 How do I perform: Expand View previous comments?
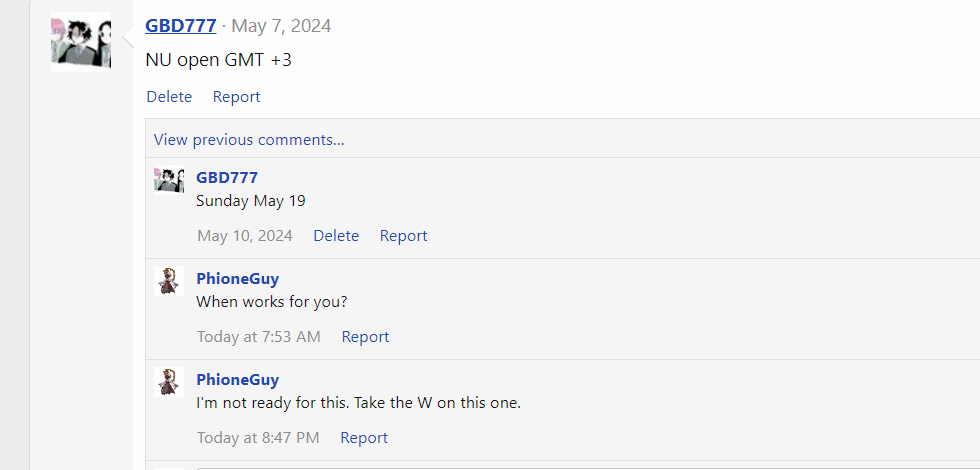click(249, 139)
